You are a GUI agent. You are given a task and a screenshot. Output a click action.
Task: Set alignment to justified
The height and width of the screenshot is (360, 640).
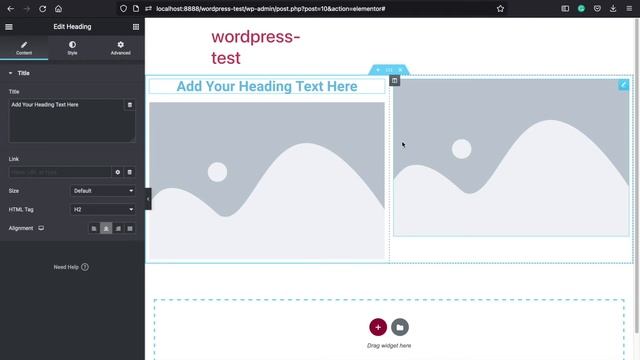[130, 229]
